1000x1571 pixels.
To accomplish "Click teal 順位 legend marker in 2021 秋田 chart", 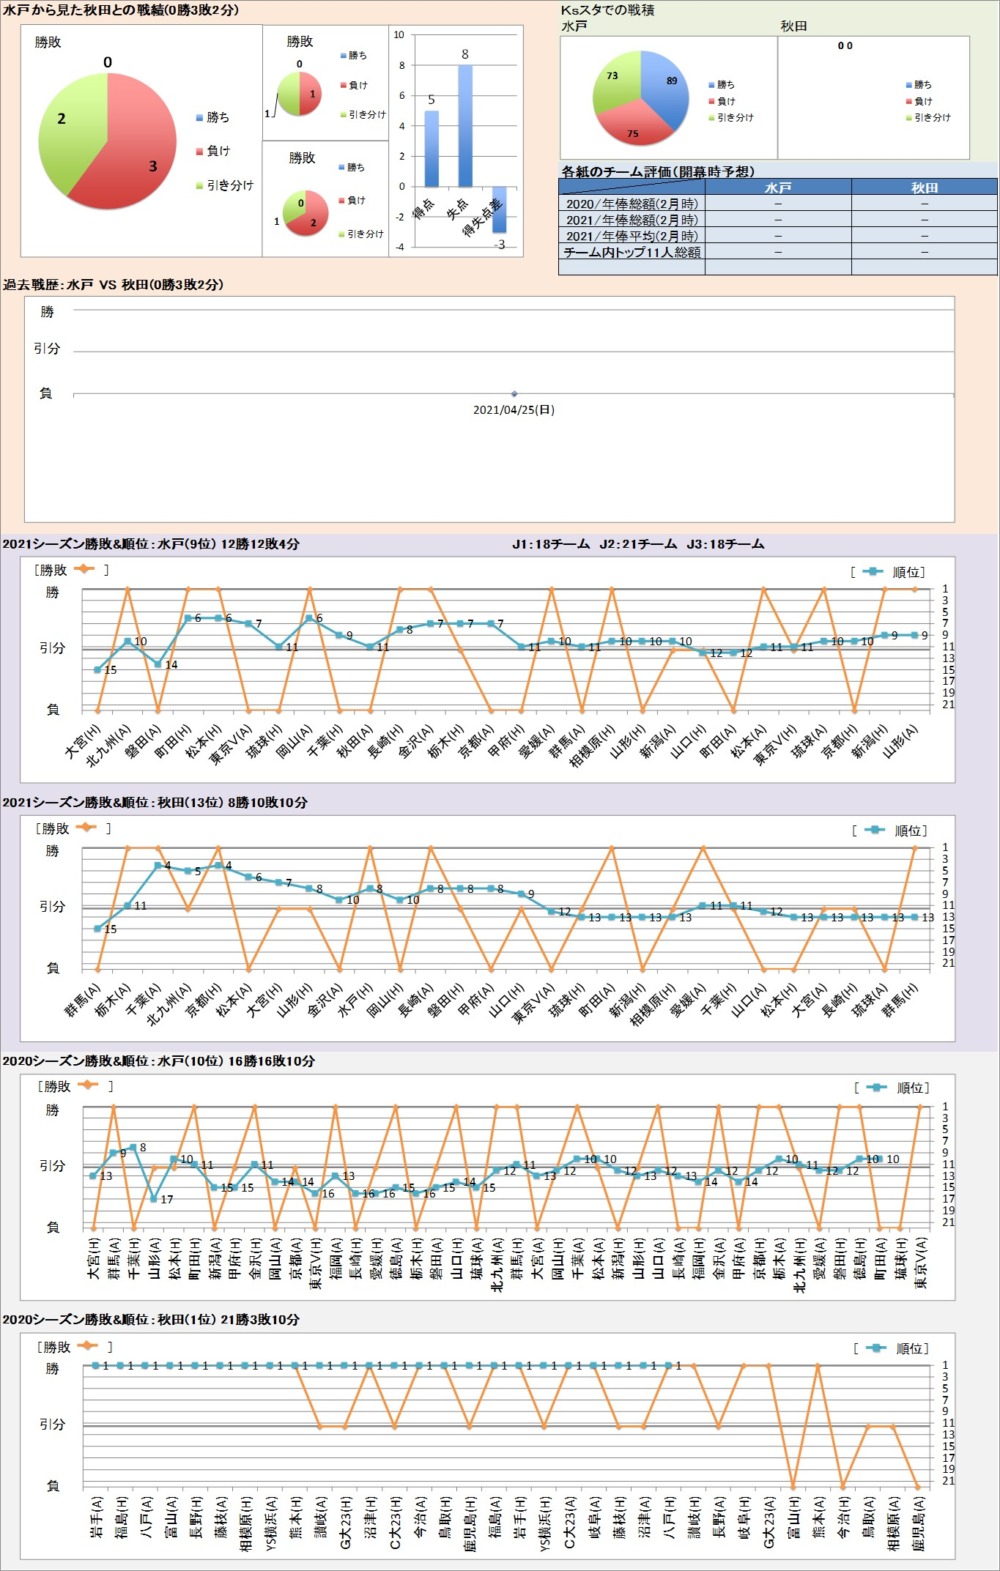I will pyautogui.click(x=875, y=830).
